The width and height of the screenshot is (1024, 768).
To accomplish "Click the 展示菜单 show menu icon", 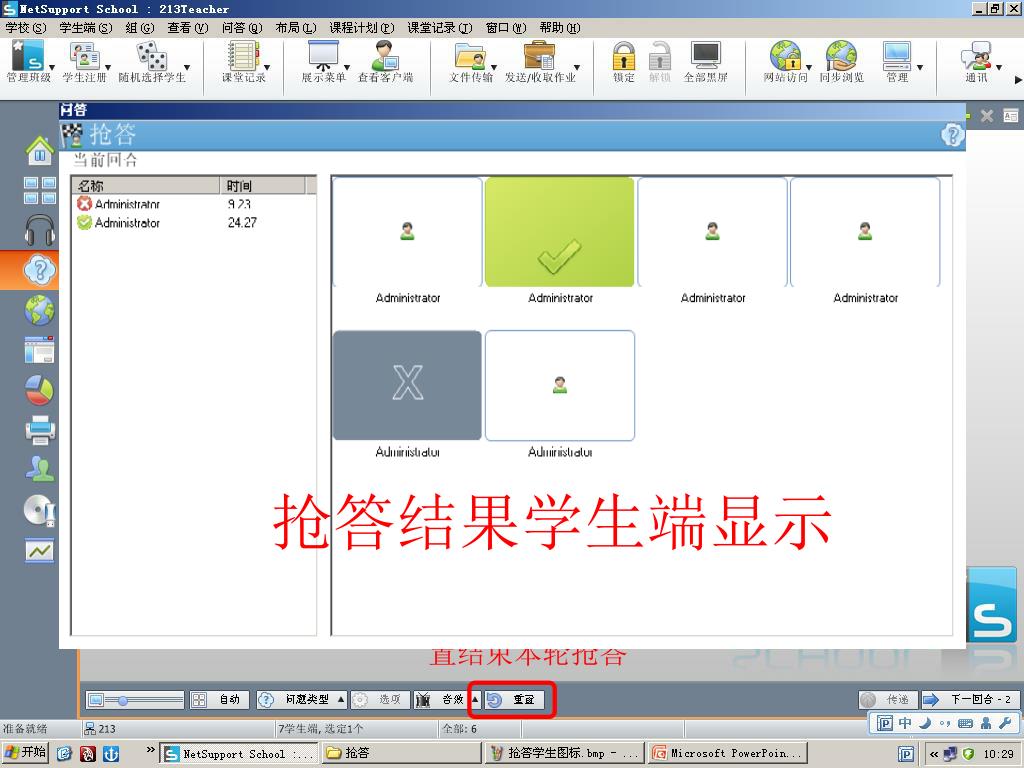I will (323, 61).
